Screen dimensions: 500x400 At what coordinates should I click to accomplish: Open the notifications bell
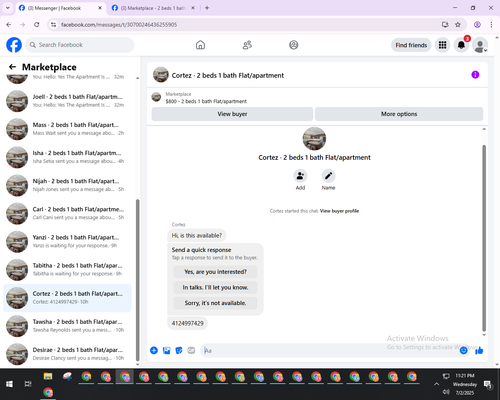[461, 45]
